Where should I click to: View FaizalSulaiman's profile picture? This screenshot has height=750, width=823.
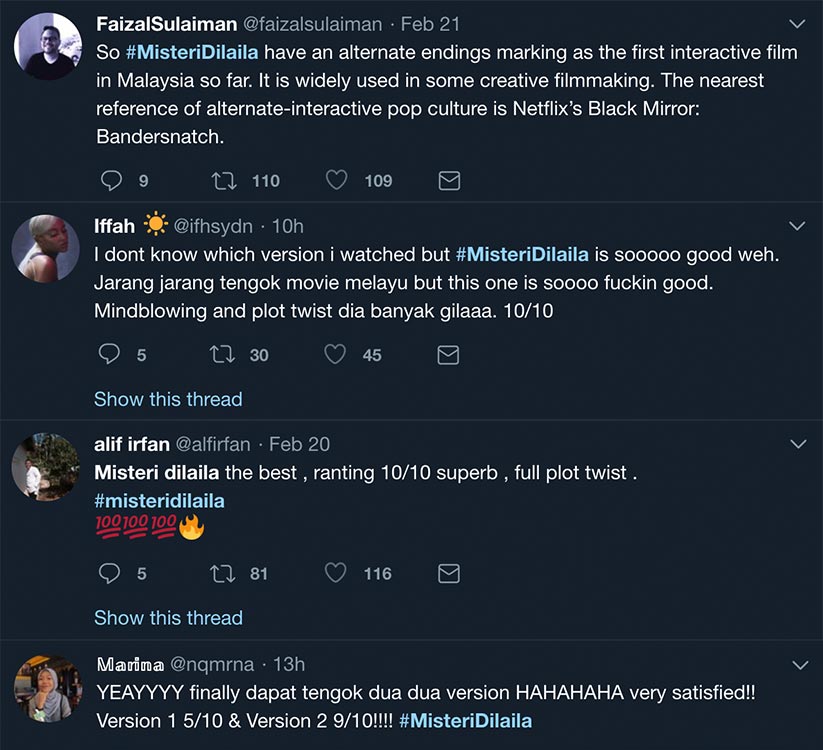[45, 45]
